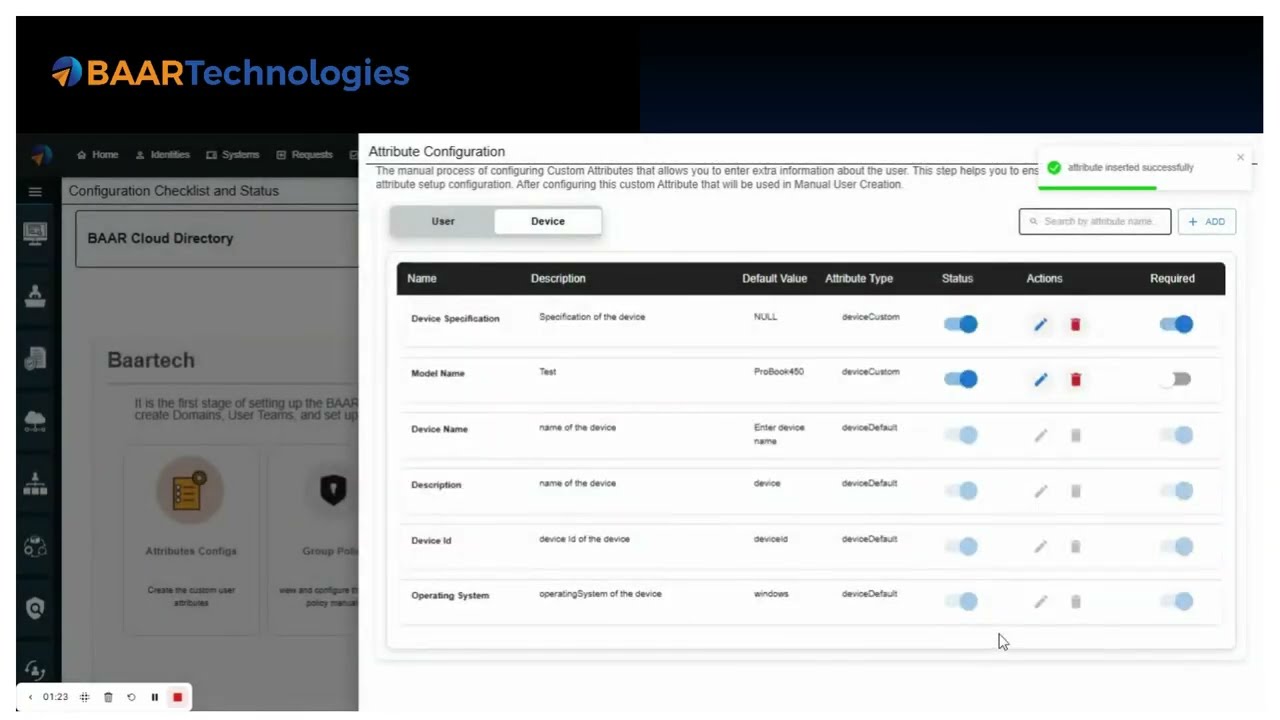Toggle Status switch for Device Name
Screen dimensions: 1280x720
pos(961,435)
